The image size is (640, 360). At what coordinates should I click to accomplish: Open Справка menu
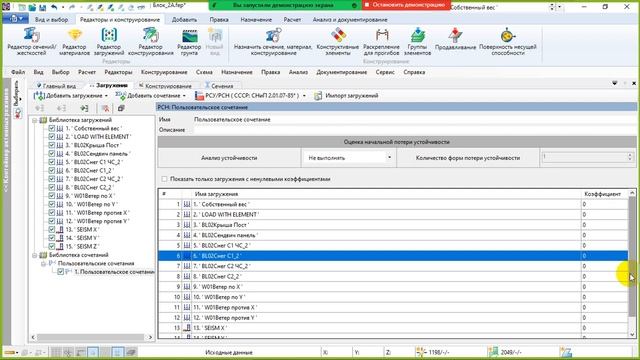coord(414,72)
